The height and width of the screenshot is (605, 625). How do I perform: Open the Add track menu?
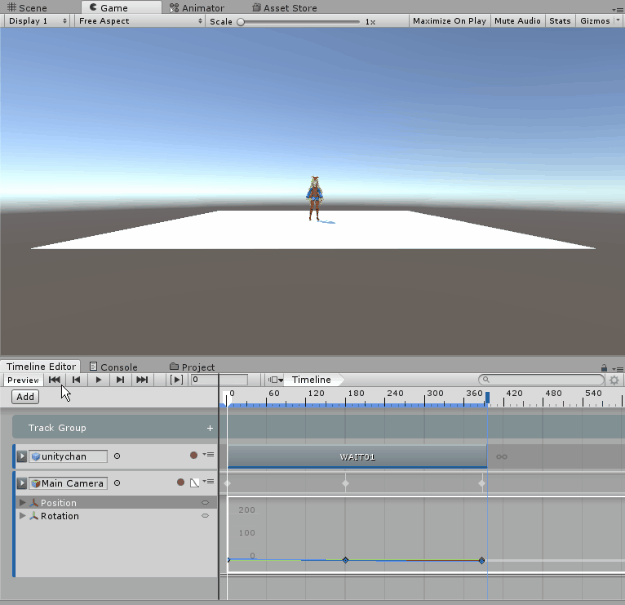coord(25,397)
